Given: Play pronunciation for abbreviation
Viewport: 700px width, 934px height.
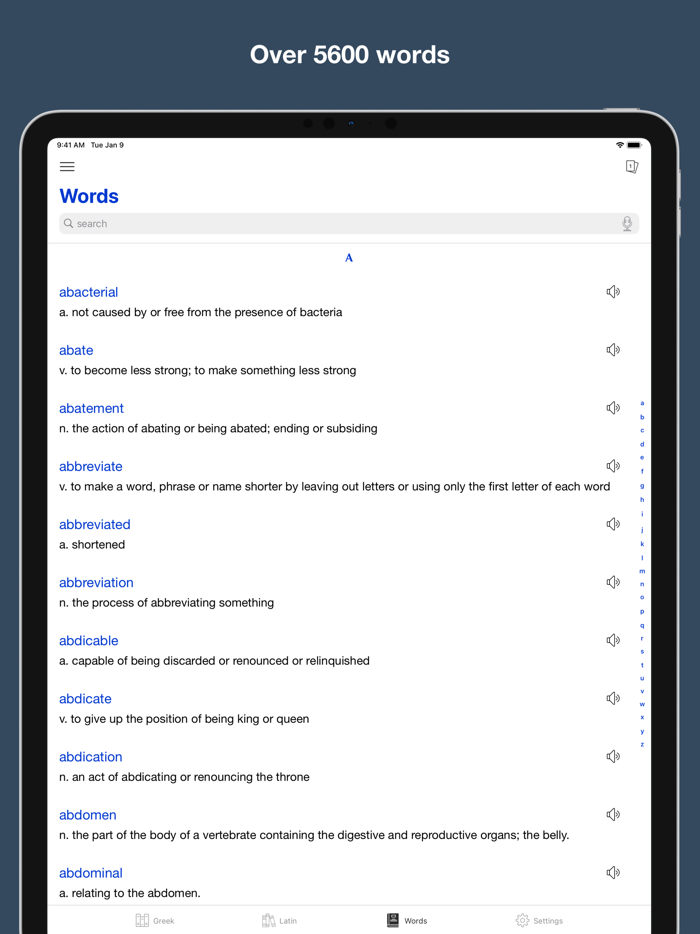Looking at the screenshot, I should click(613, 582).
